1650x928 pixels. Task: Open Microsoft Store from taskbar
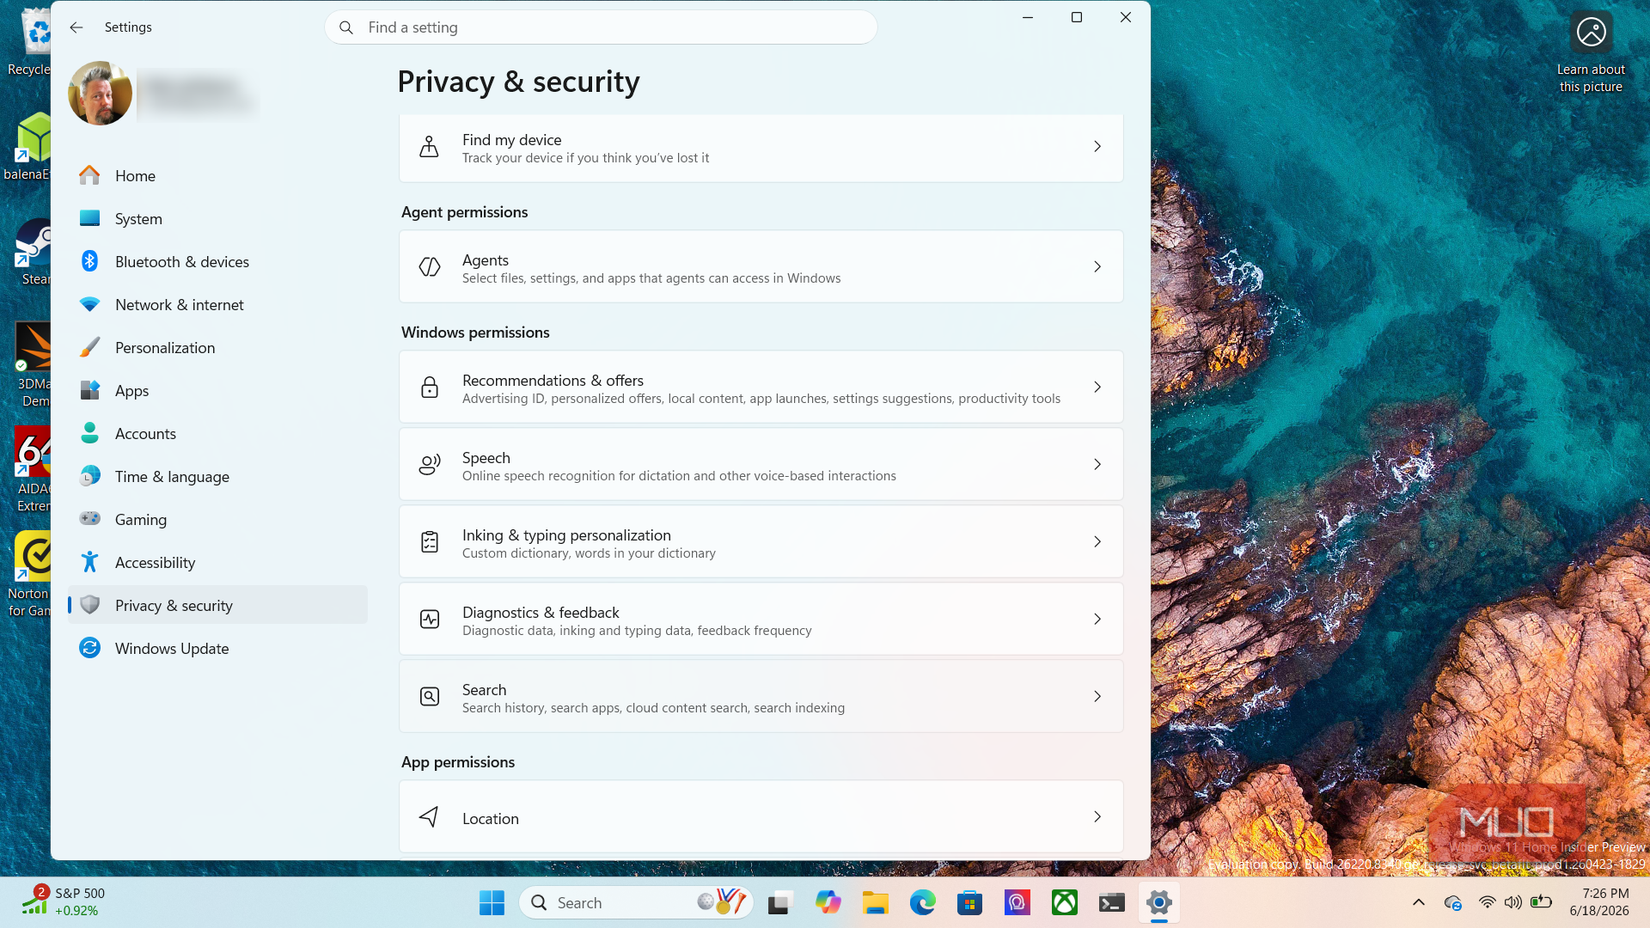click(x=969, y=902)
